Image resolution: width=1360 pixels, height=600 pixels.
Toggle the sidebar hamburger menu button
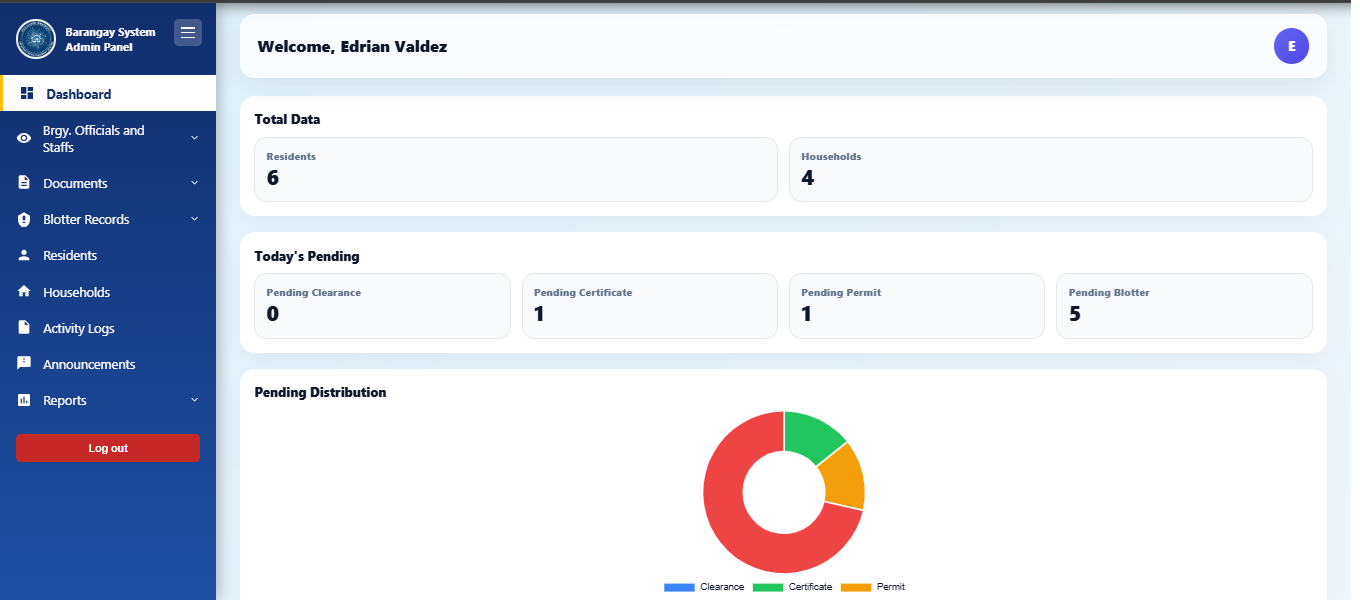pyautogui.click(x=188, y=33)
